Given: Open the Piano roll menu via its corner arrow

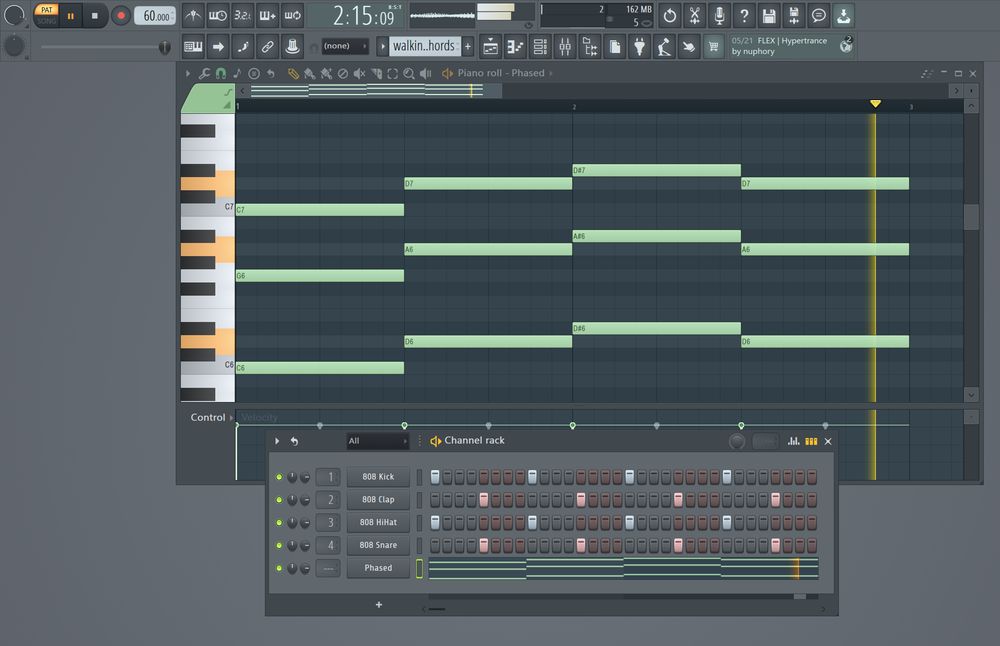Looking at the screenshot, I should tap(188, 72).
